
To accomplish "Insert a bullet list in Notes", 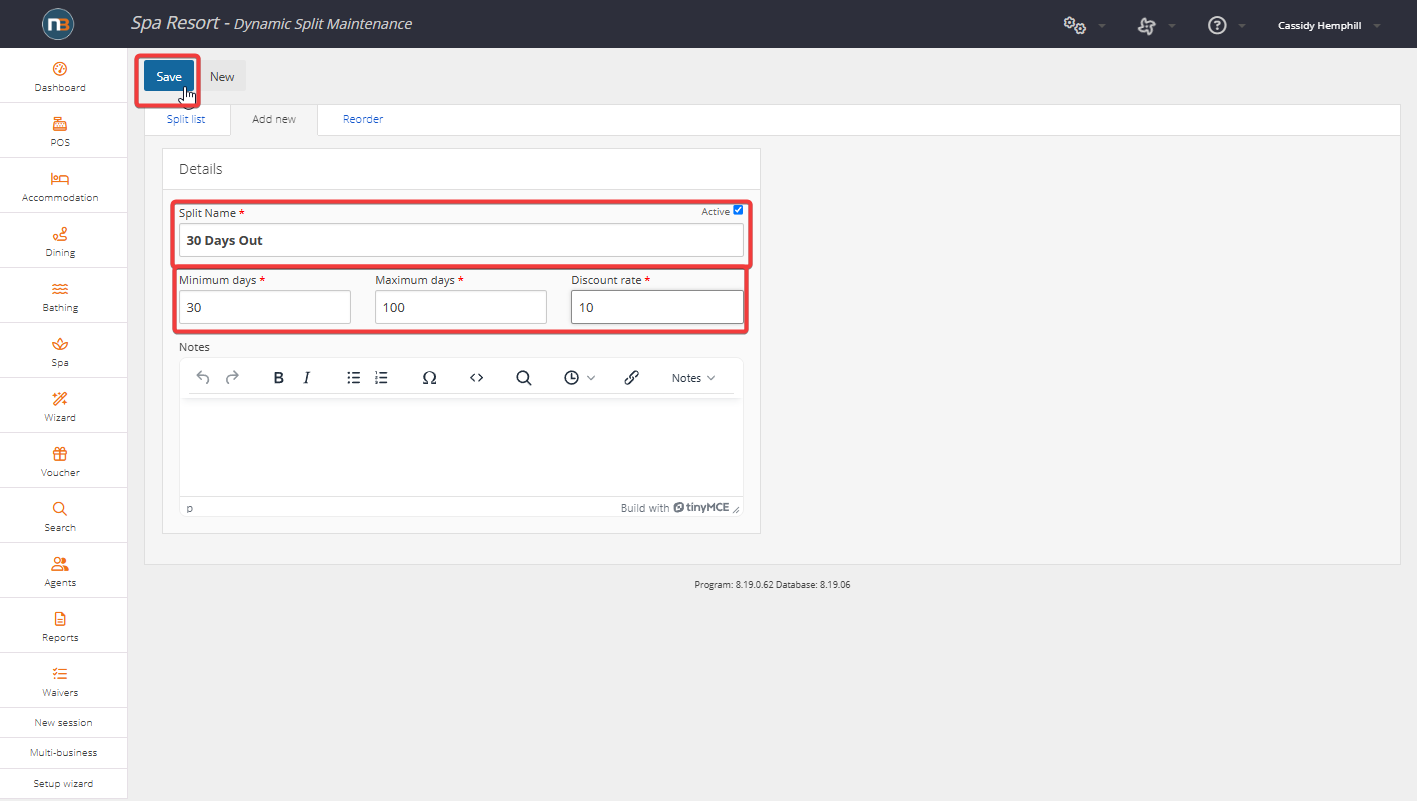I will (x=353, y=378).
